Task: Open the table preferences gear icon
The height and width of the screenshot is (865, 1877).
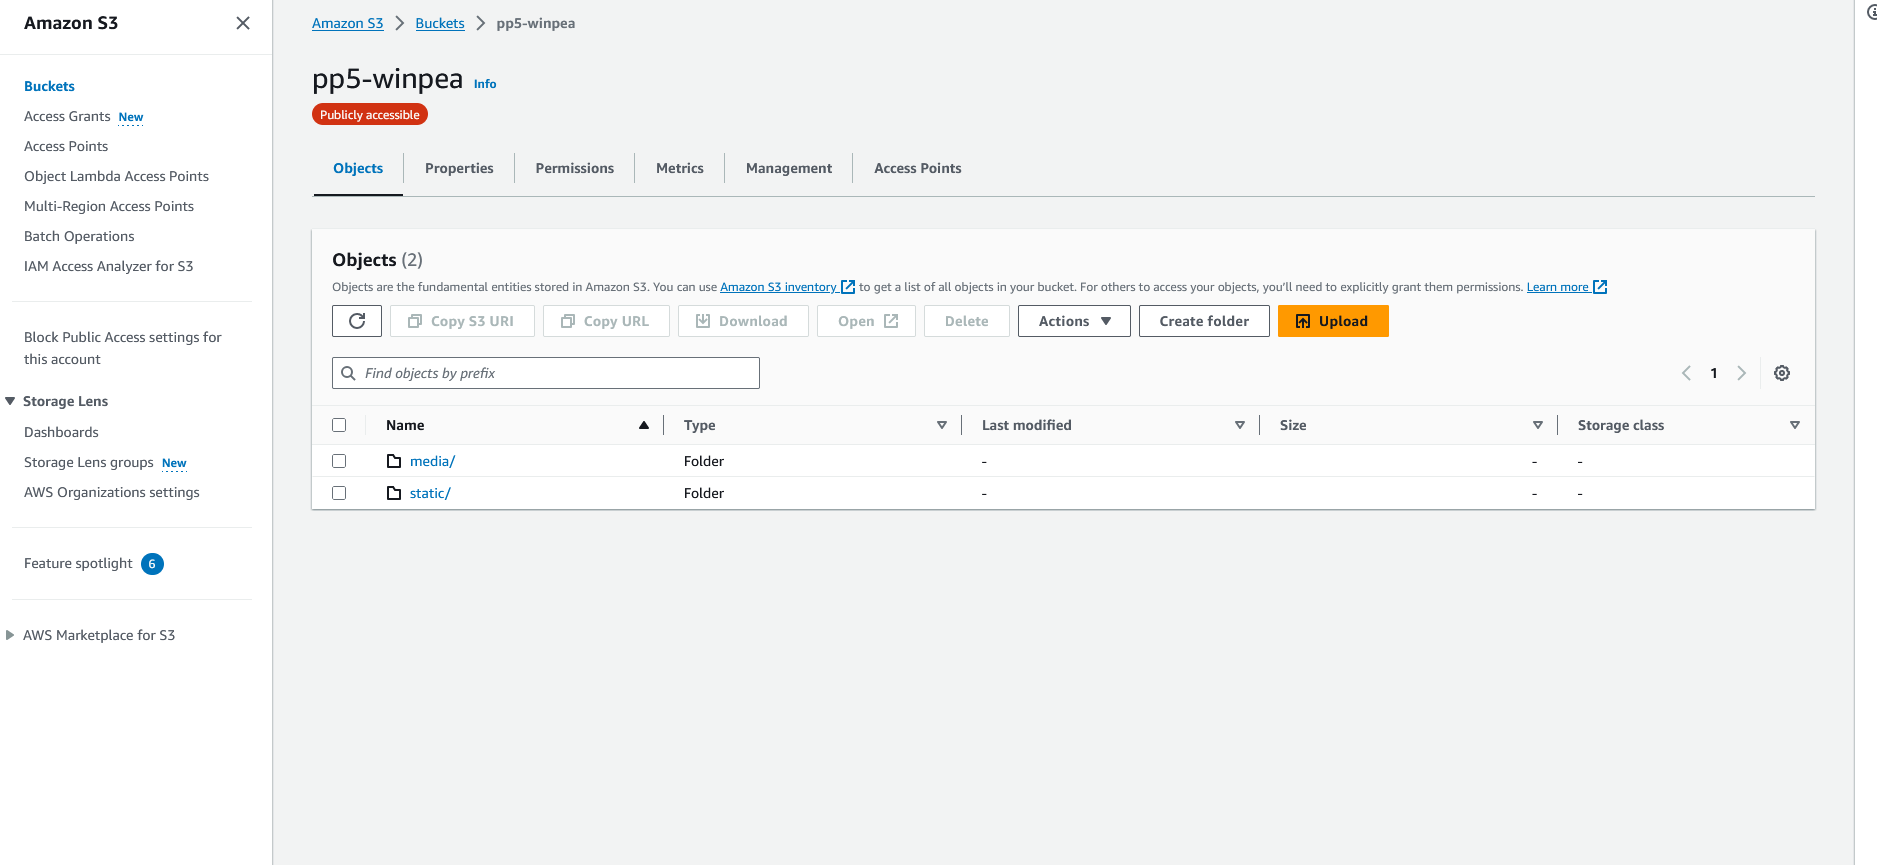Action: pyautogui.click(x=1782, y=373)
